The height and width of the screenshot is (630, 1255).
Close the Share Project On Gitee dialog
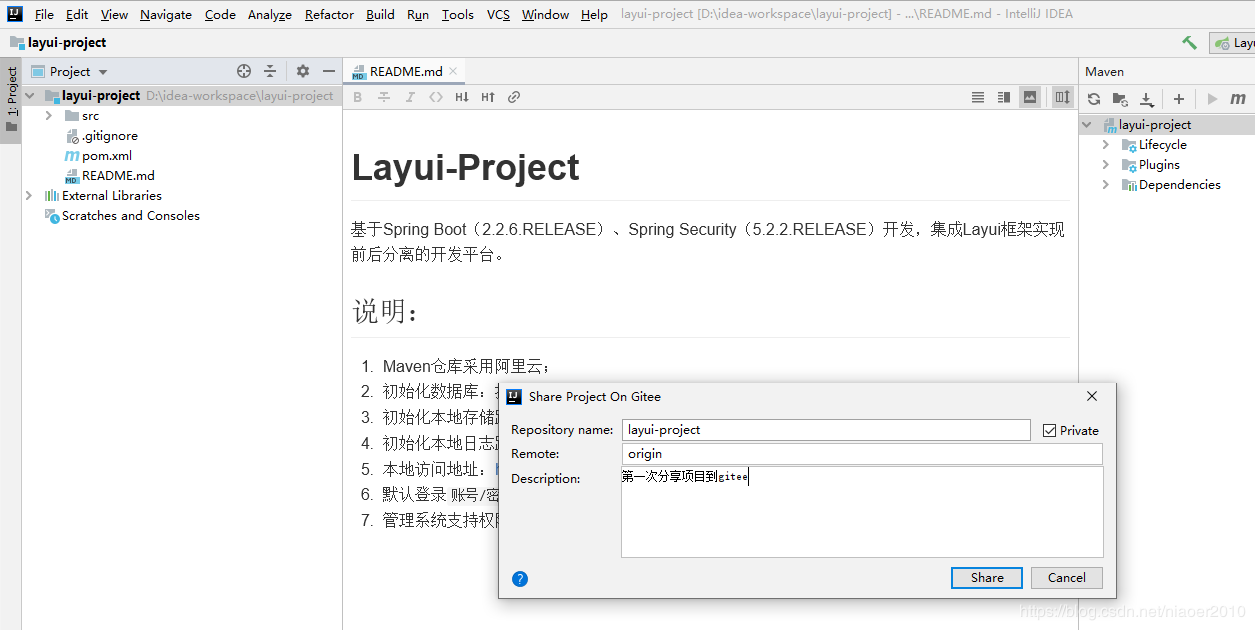1092,396
